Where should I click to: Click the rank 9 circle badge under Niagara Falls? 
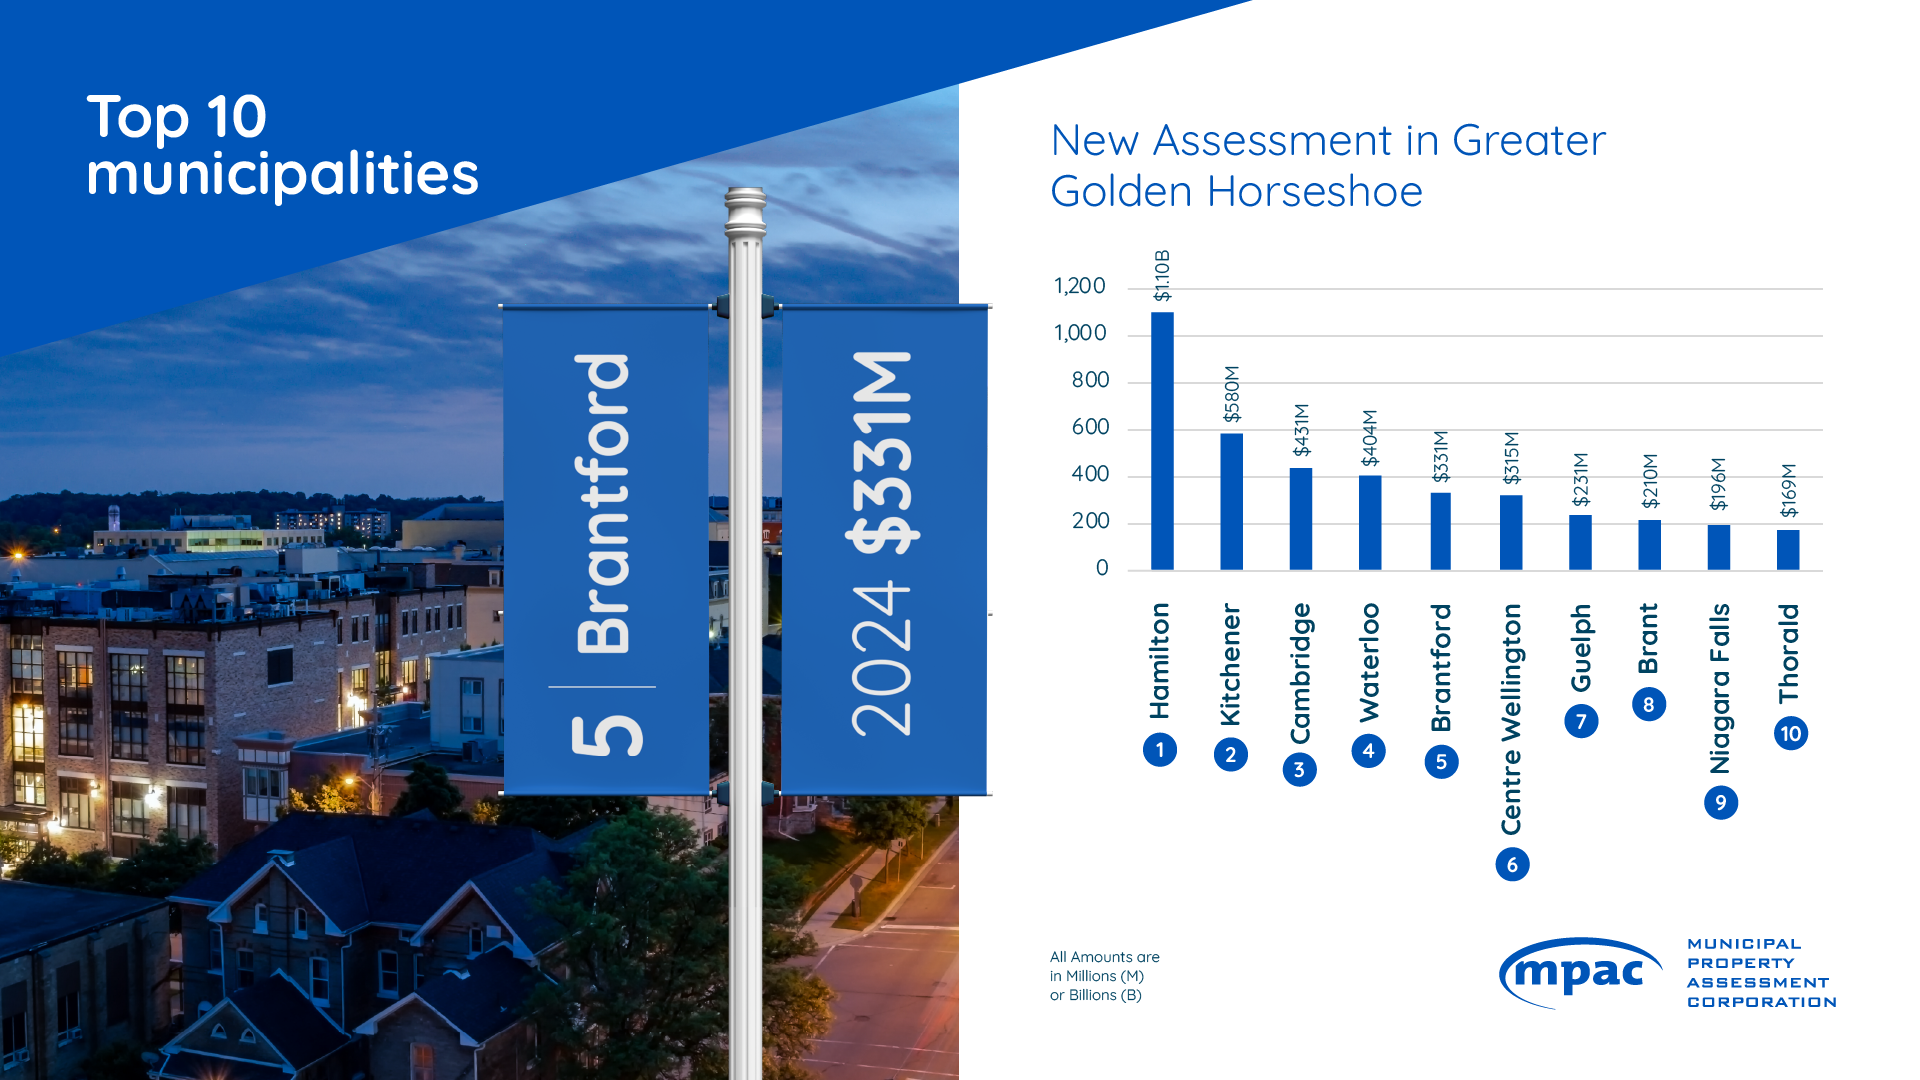(x=1721, y=803)
